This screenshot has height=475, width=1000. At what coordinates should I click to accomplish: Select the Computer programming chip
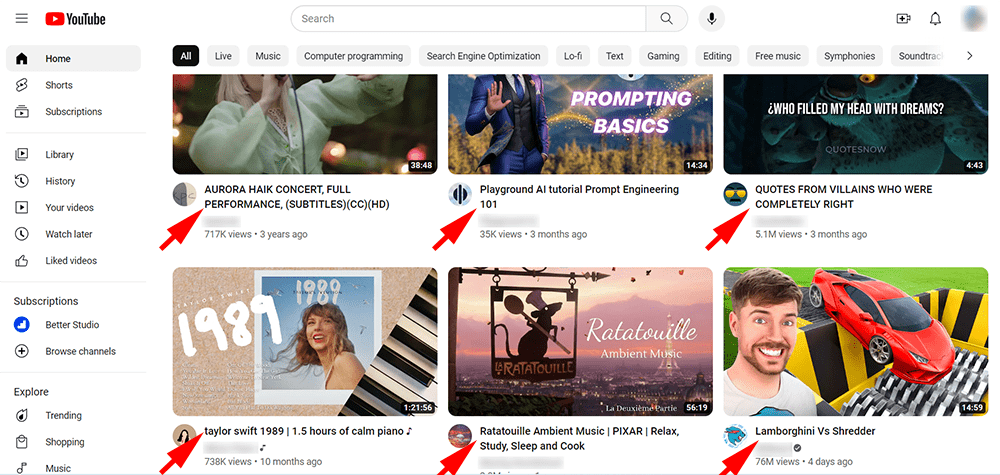(x=353, y=56)
